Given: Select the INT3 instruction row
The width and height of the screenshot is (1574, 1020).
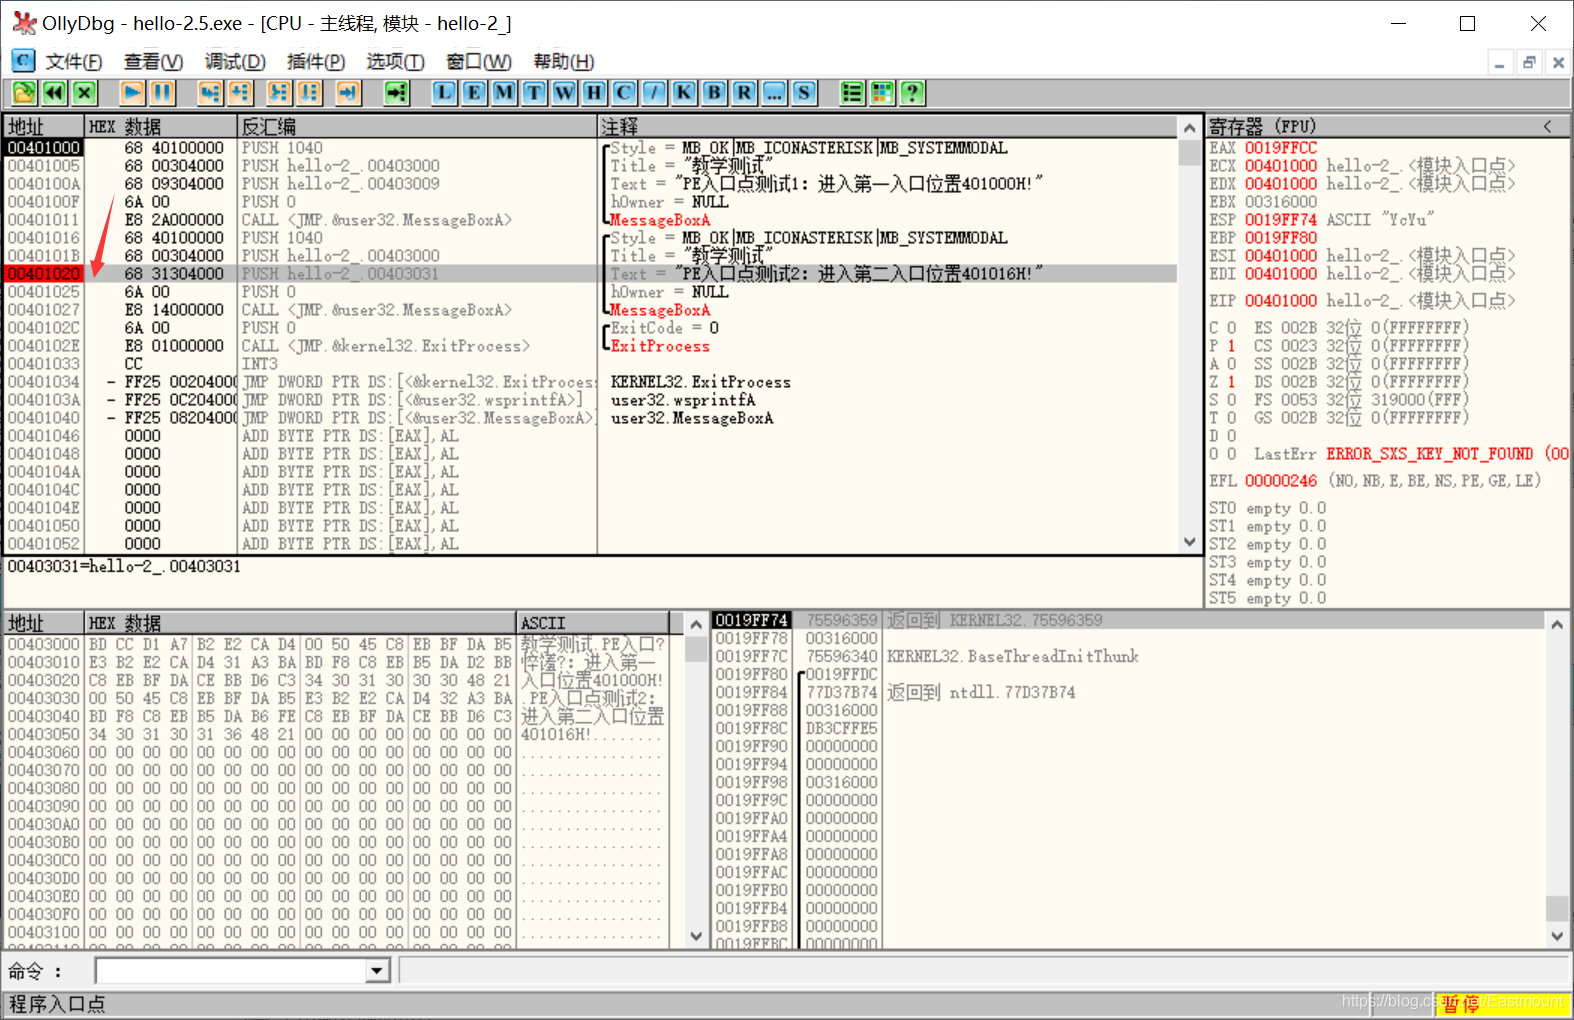Looking at the screenshot, I should 590,364.
